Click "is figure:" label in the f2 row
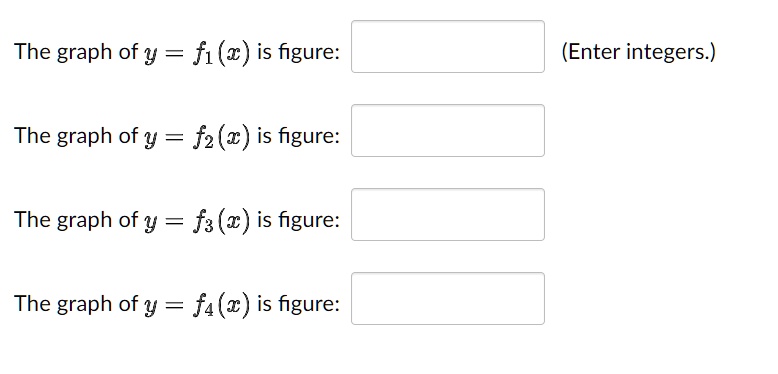 click(x=298, y=135)
